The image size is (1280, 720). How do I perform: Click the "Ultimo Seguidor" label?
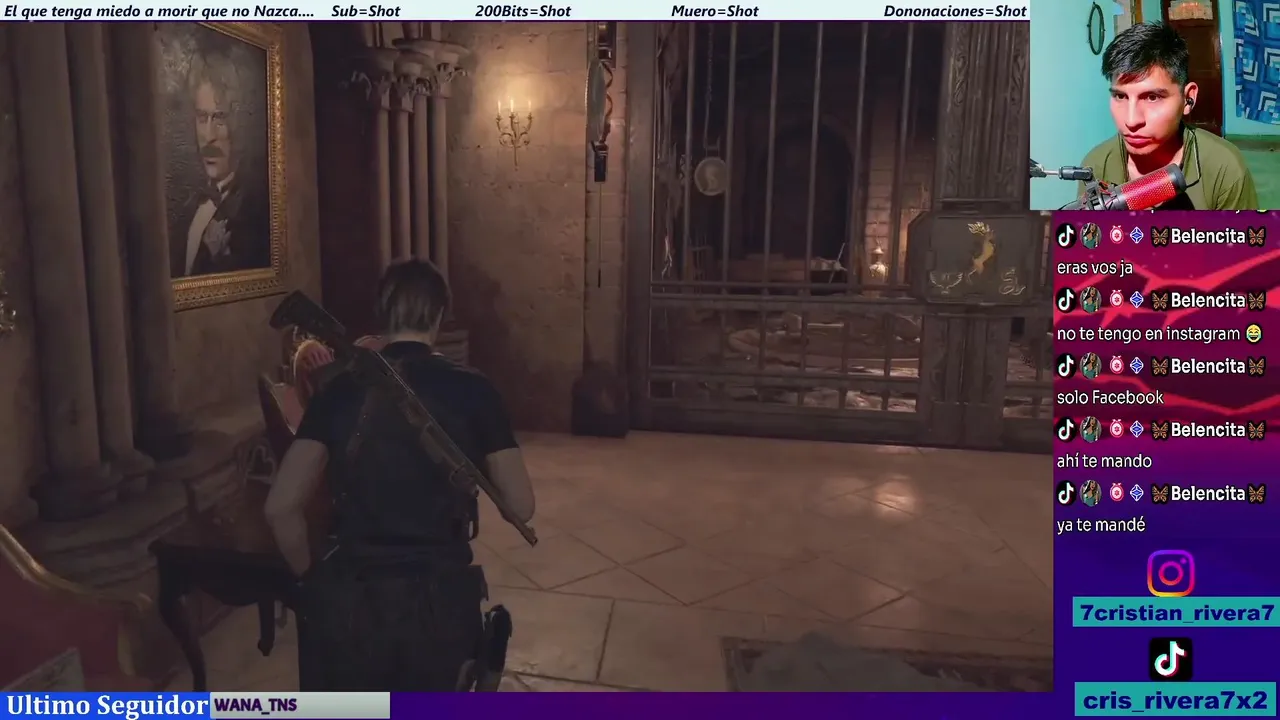(x=106, y=705)
